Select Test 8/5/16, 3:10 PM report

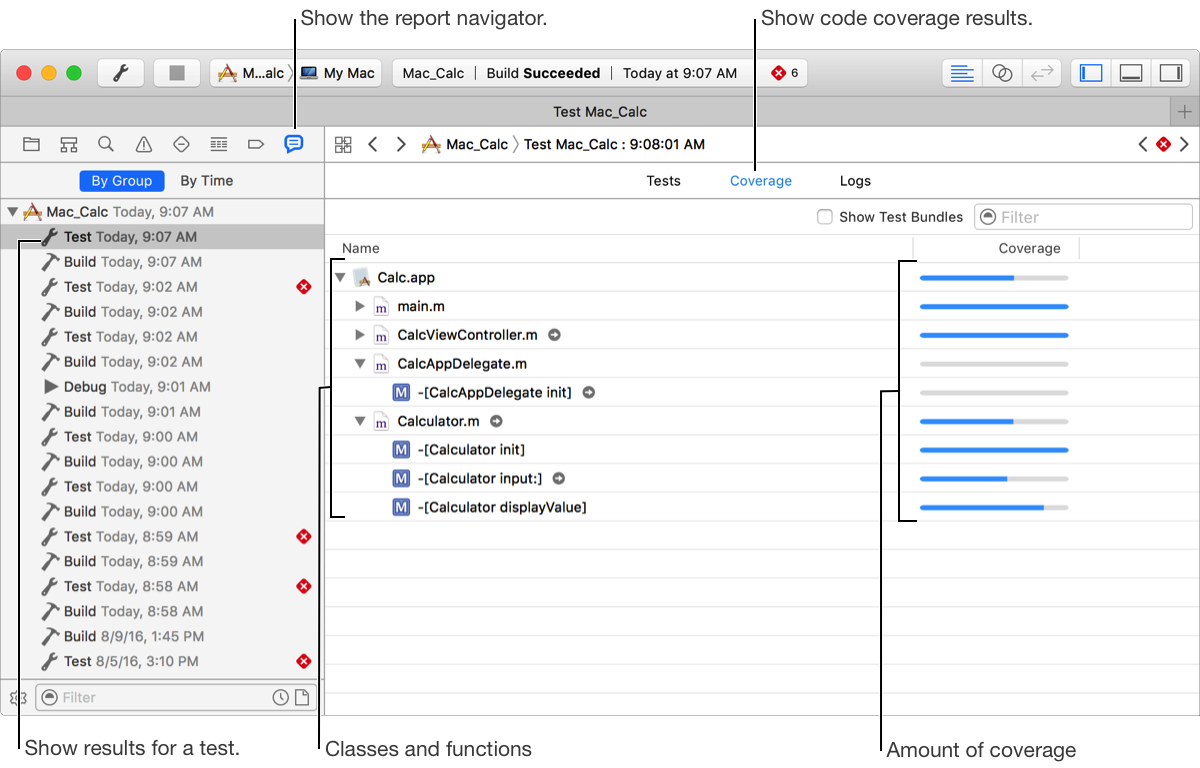(x=162, y=661)
